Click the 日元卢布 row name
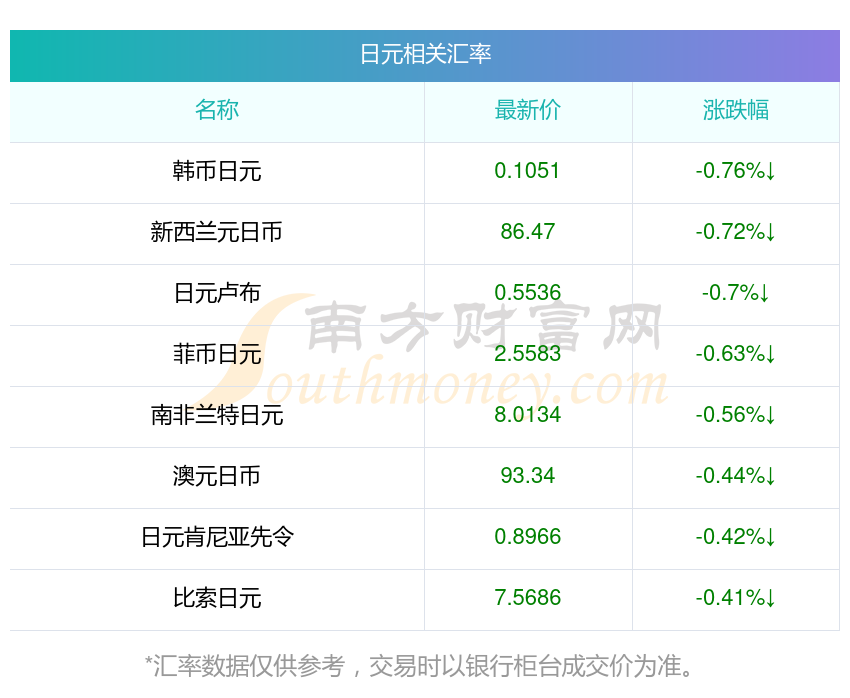 217,293
